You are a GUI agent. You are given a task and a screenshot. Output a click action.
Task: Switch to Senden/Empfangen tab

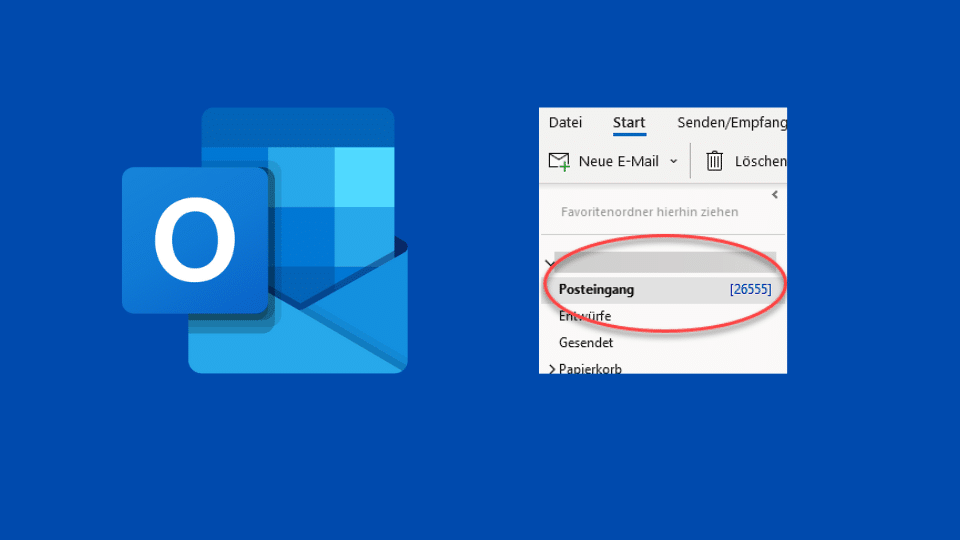732,122
